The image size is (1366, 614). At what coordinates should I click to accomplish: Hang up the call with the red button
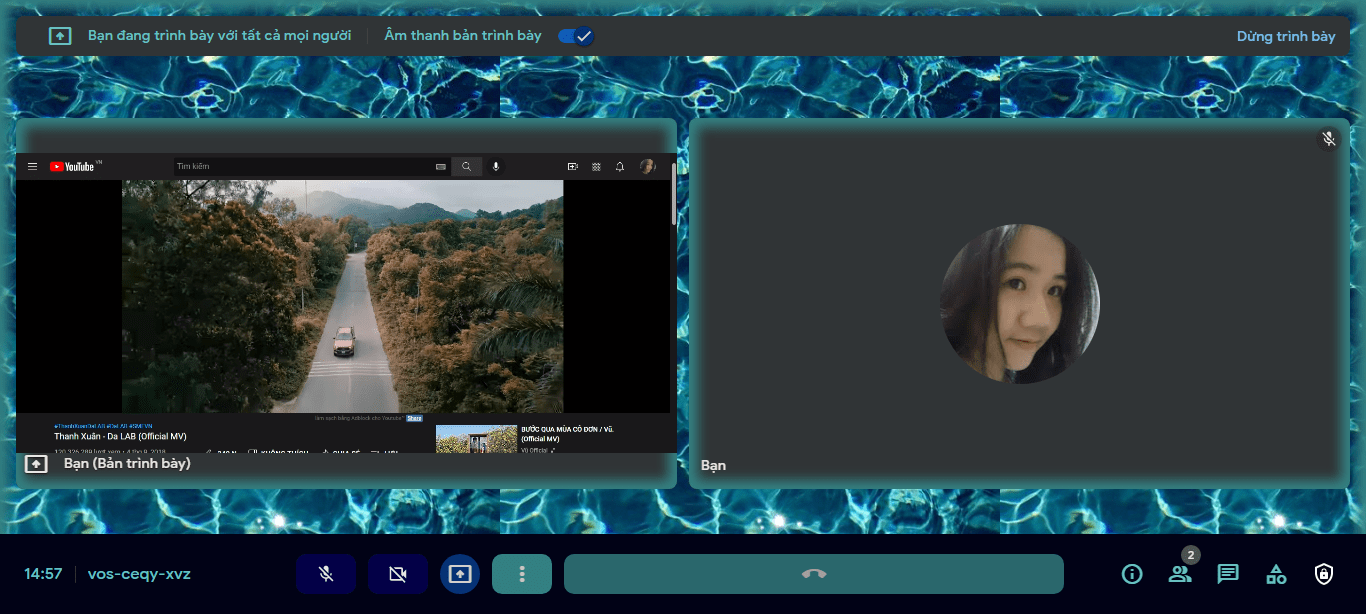point(814,574)
